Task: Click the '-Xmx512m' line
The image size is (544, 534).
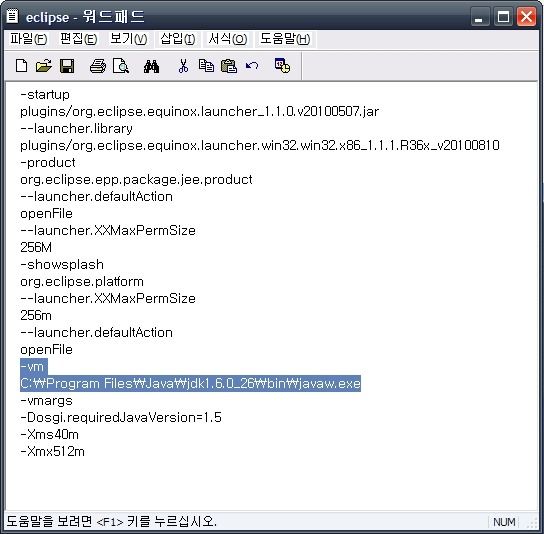Action: click(52, 451)
